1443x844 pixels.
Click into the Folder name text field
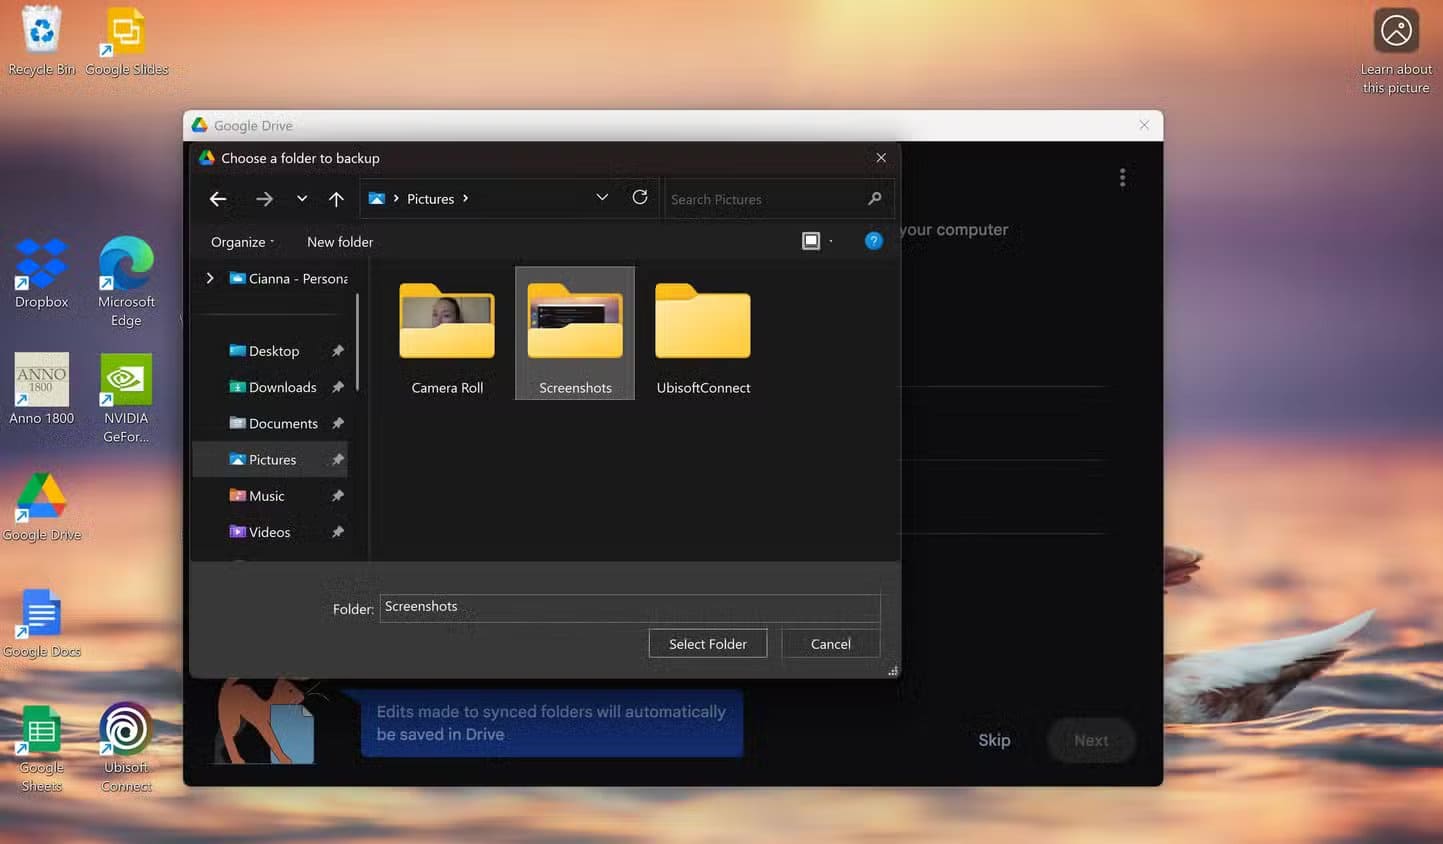point(630,607)
